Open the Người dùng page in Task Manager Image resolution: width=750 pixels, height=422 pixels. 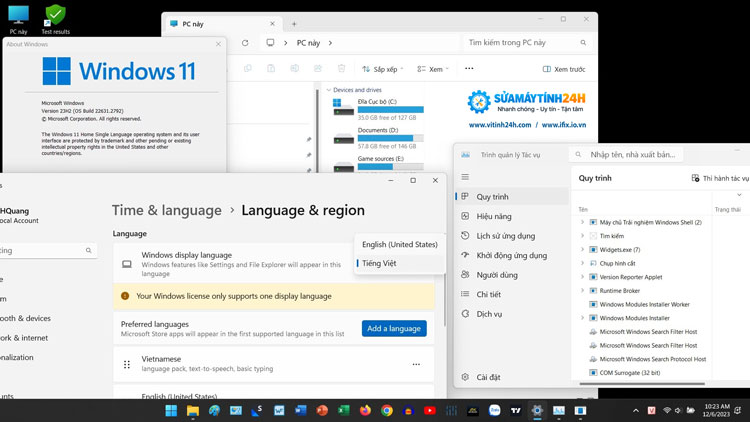512,275
